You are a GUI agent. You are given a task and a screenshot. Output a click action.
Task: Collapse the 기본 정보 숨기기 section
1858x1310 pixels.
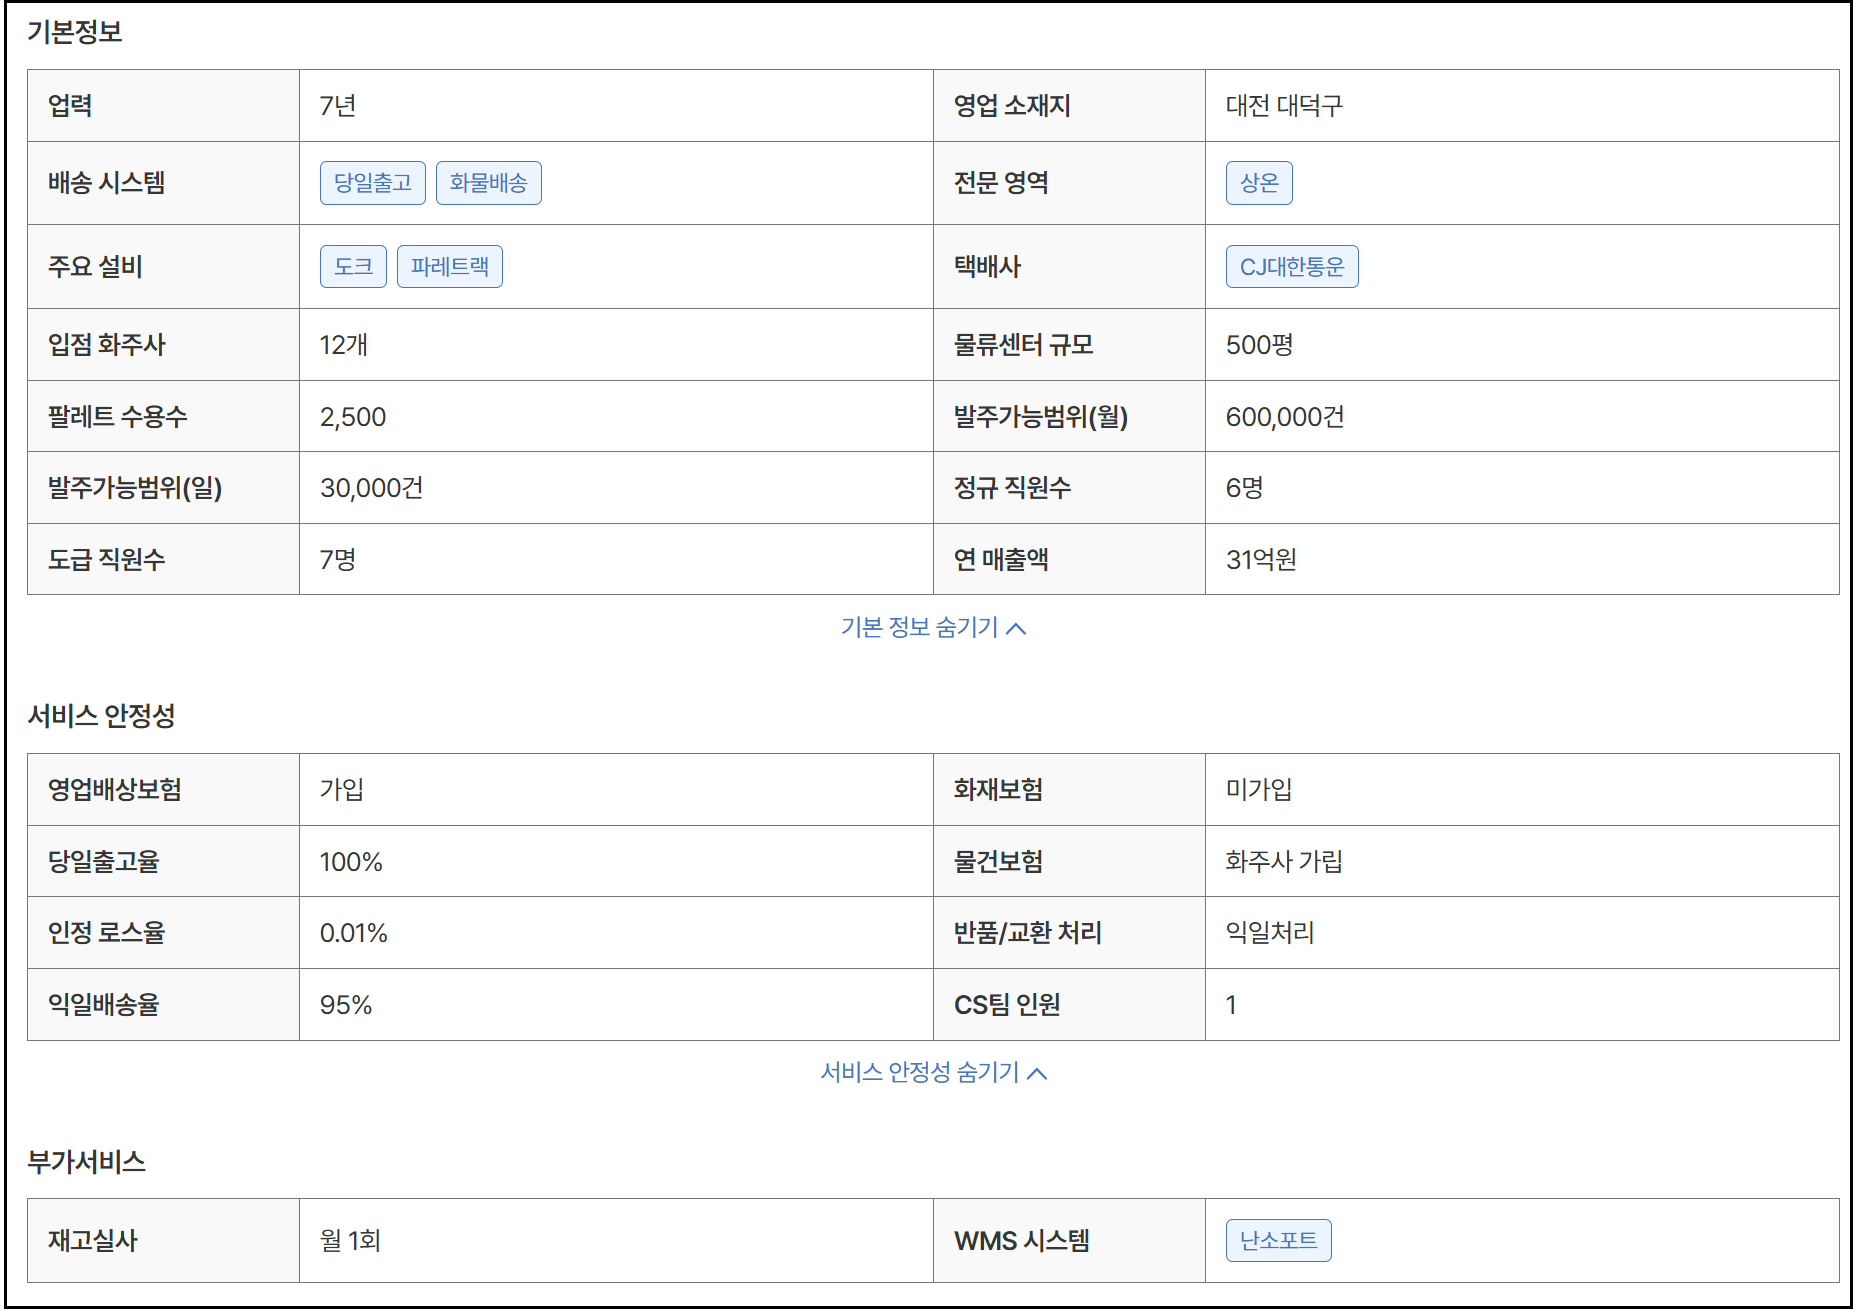point(933,627)
